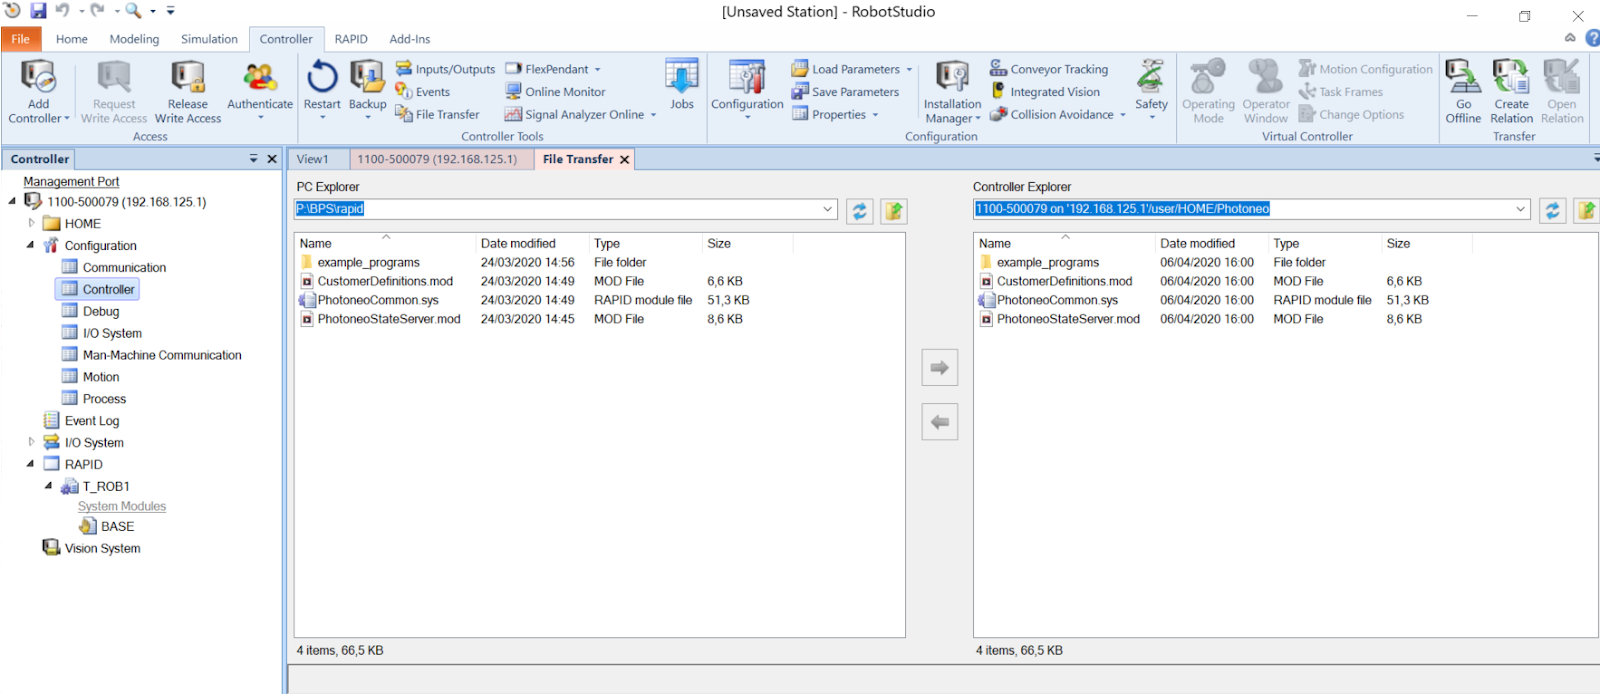The height and width of the screenshot is (694, 1600).
Task: Open Events in Controller Tools
Action: coord(423,92)
